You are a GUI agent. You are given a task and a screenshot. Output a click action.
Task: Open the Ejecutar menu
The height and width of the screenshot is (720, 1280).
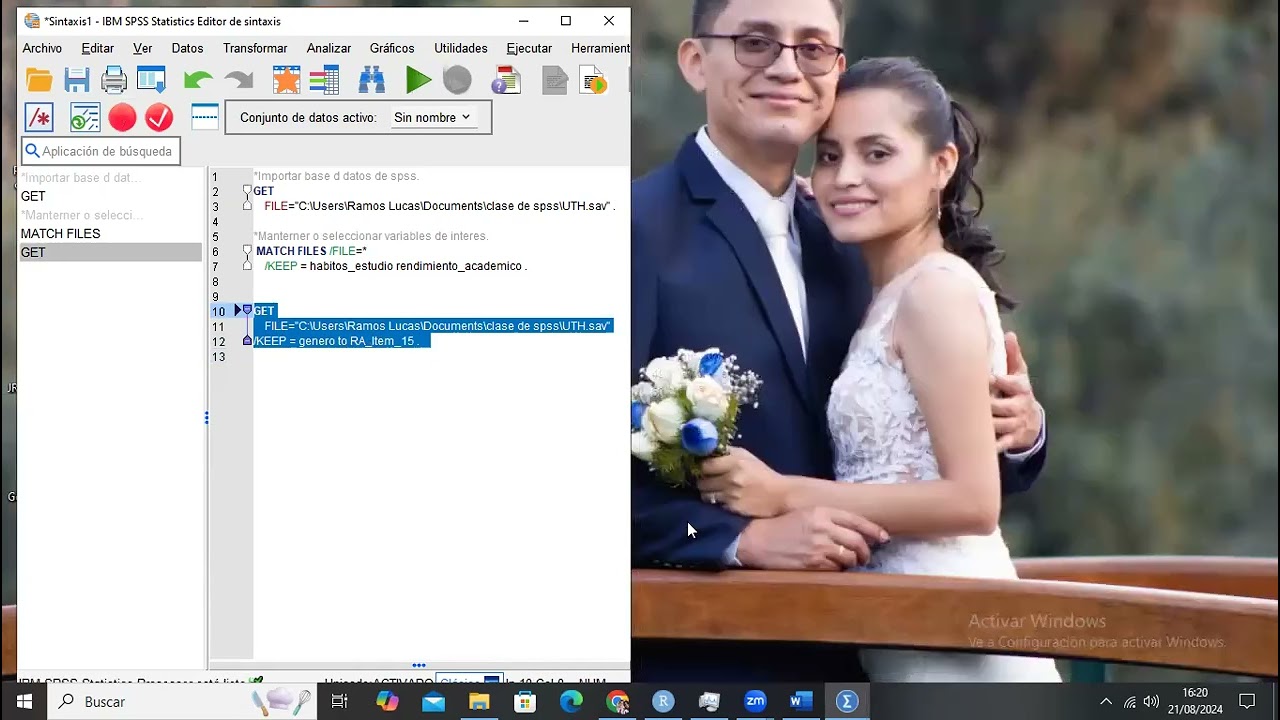529,48
